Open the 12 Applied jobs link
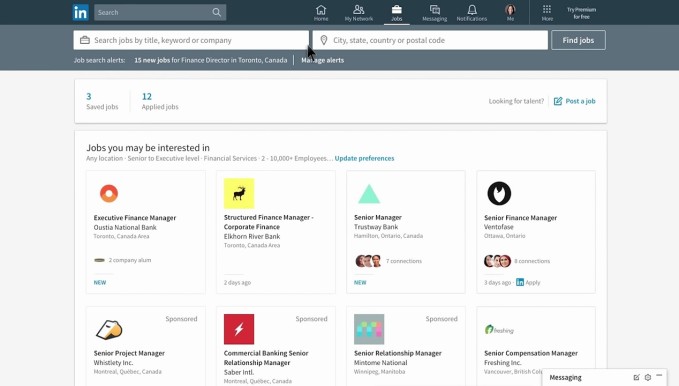The height and width of the screenshot is (386, 679). (160, 101)
